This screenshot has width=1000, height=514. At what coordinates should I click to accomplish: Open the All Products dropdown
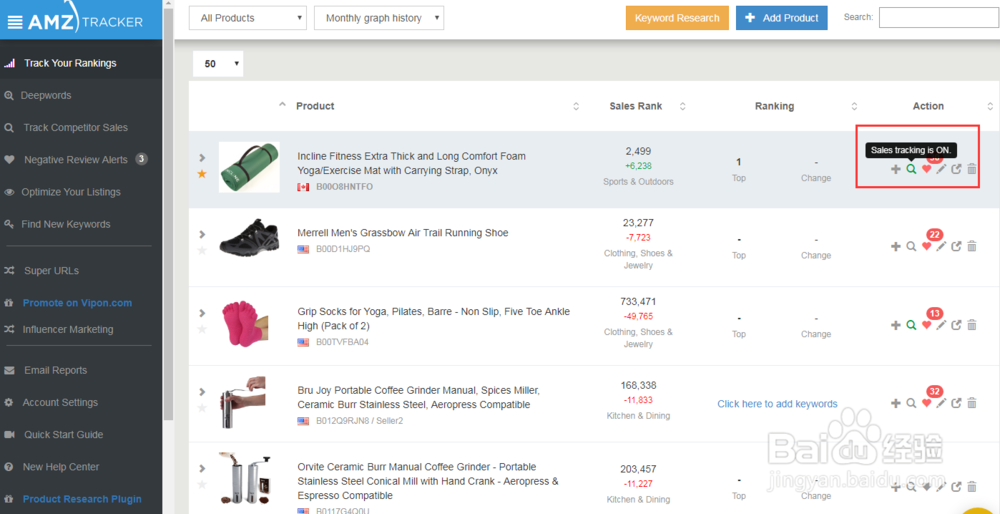point(249,18)
